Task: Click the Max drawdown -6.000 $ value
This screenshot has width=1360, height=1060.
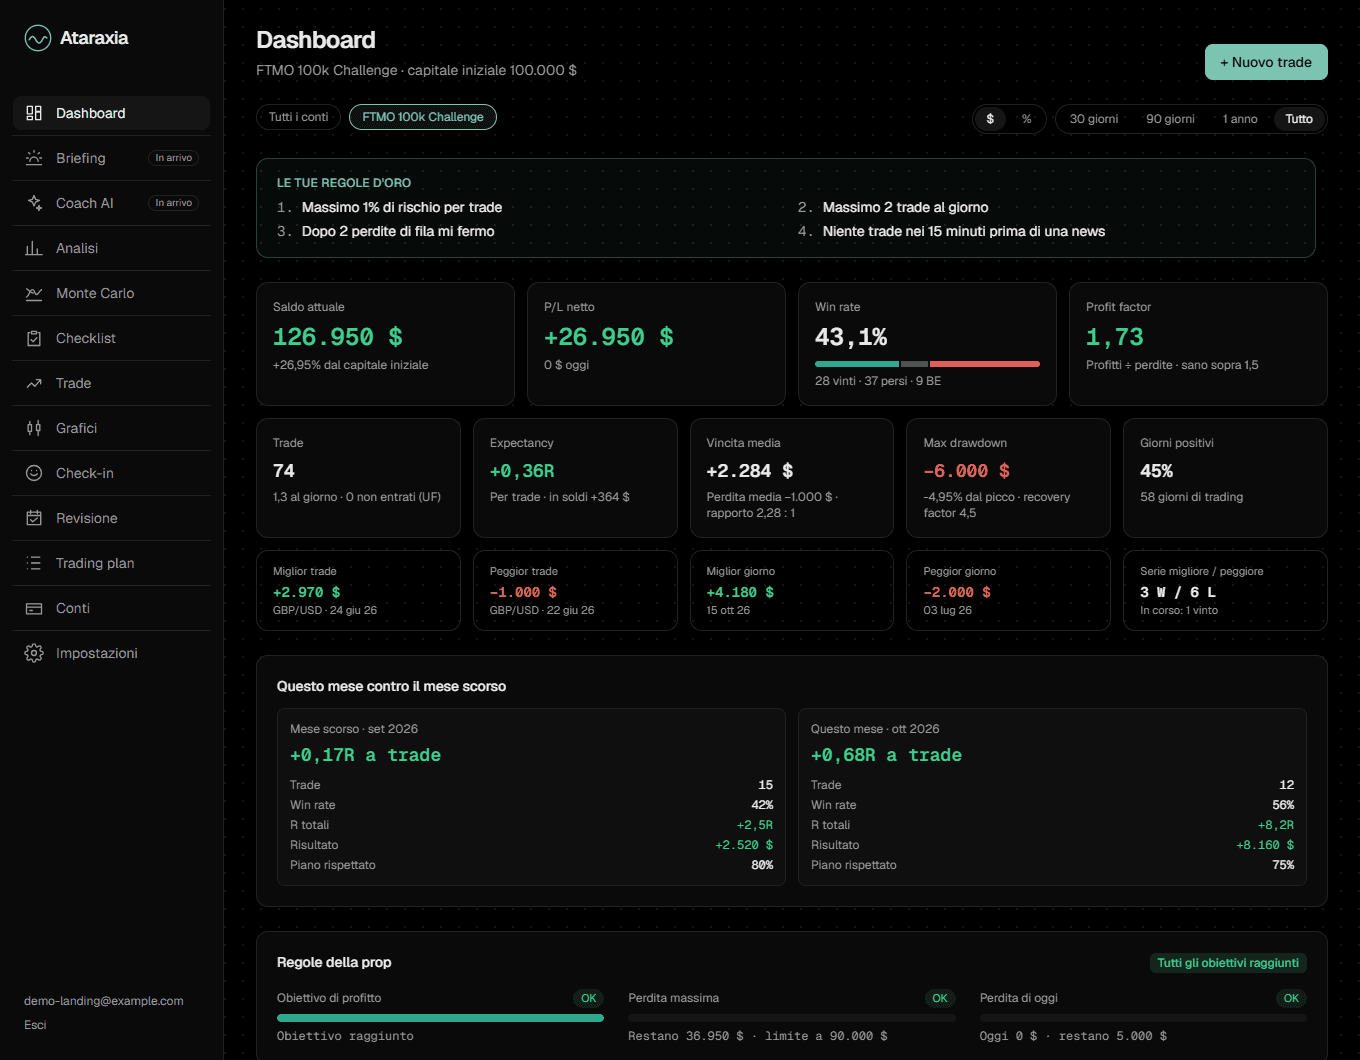Action: tap(966, 471)
